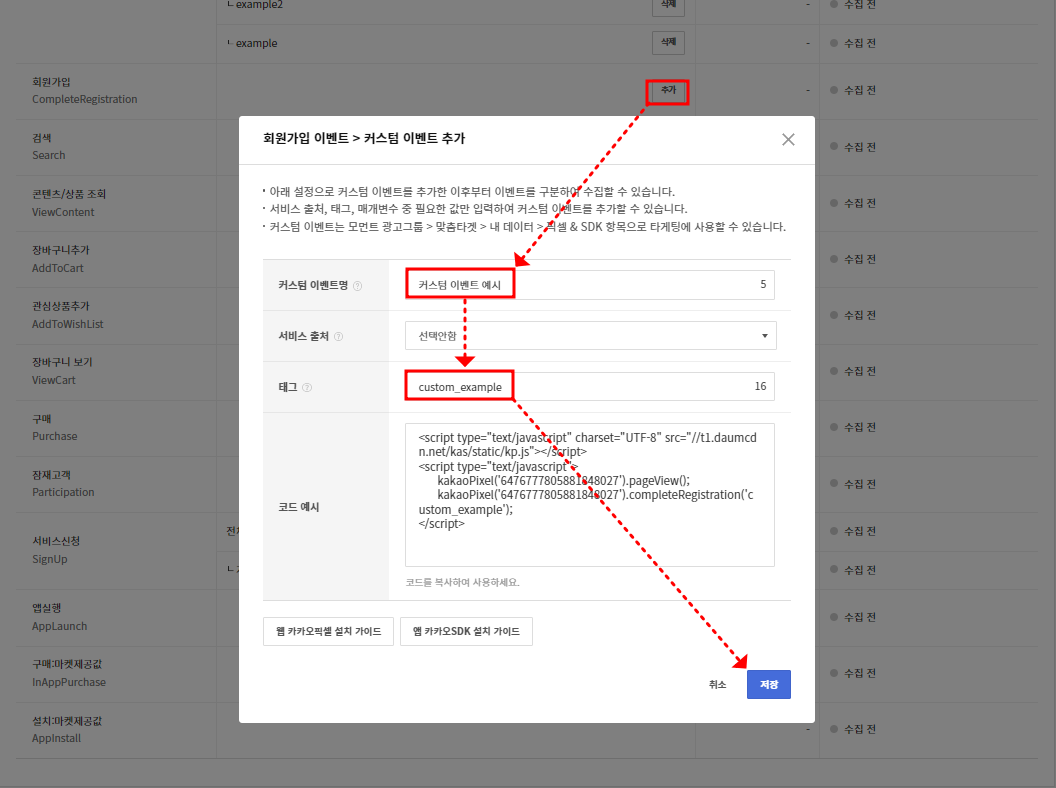The width and height of the screenshot is (1056, 788).
Task: Click the help icon next to 태그
Action: pyautogui.click(x=307, y=387)
